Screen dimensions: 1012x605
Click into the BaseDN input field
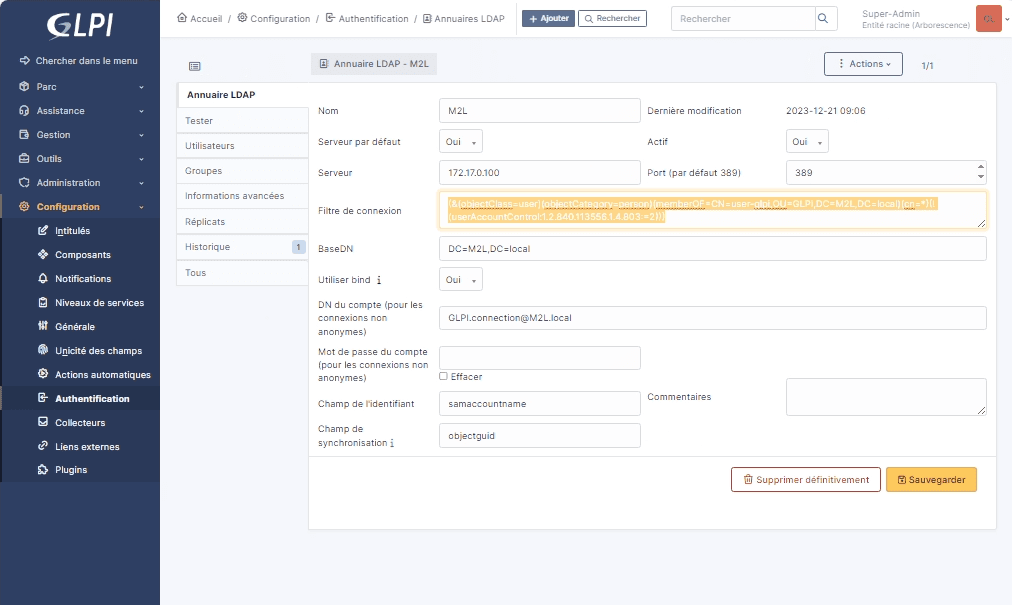tap(712, 248)
